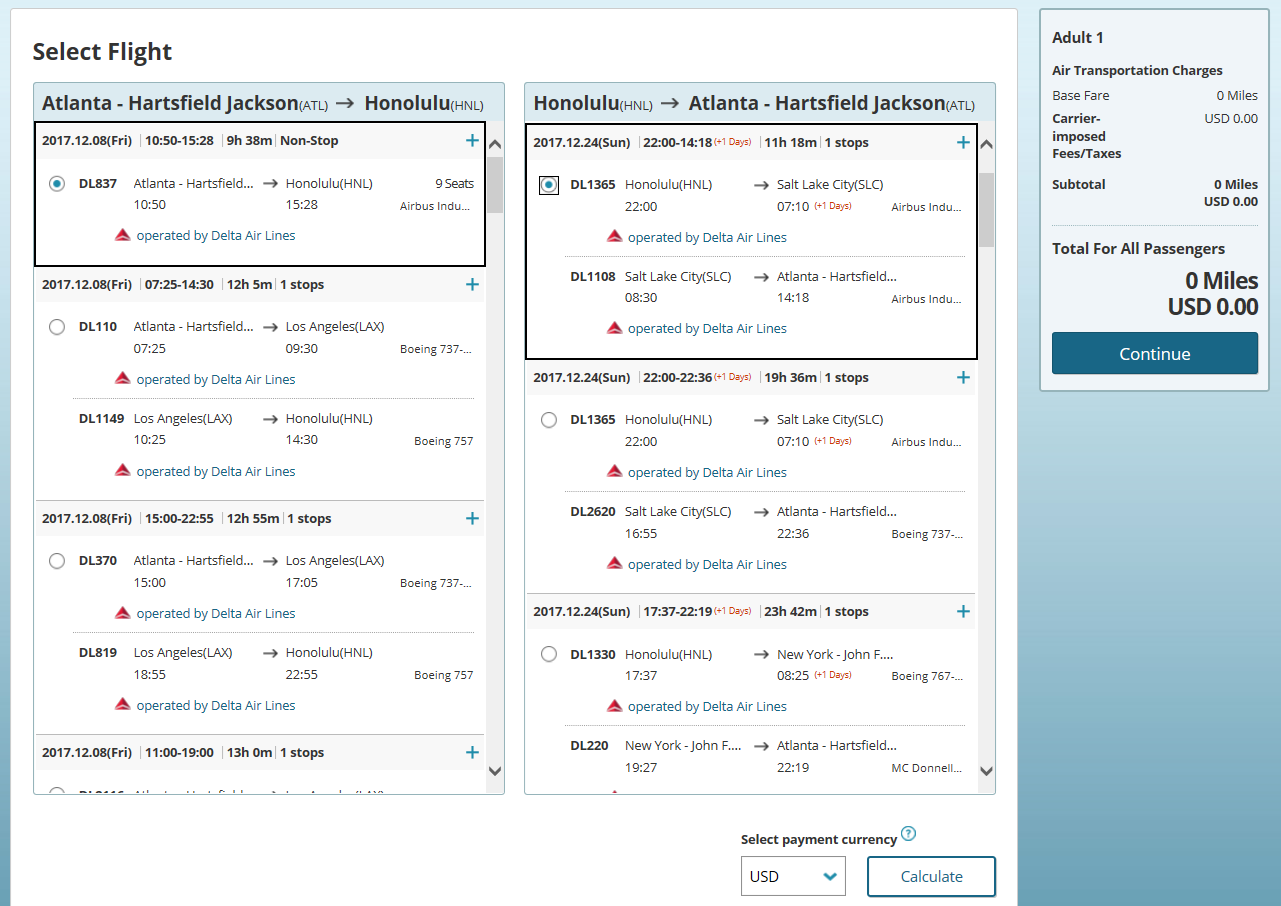The width and height of the screenshot is (1281, 906).
Task: Open the operated by Delta link under DL837
Action: [x=216, y=236]
